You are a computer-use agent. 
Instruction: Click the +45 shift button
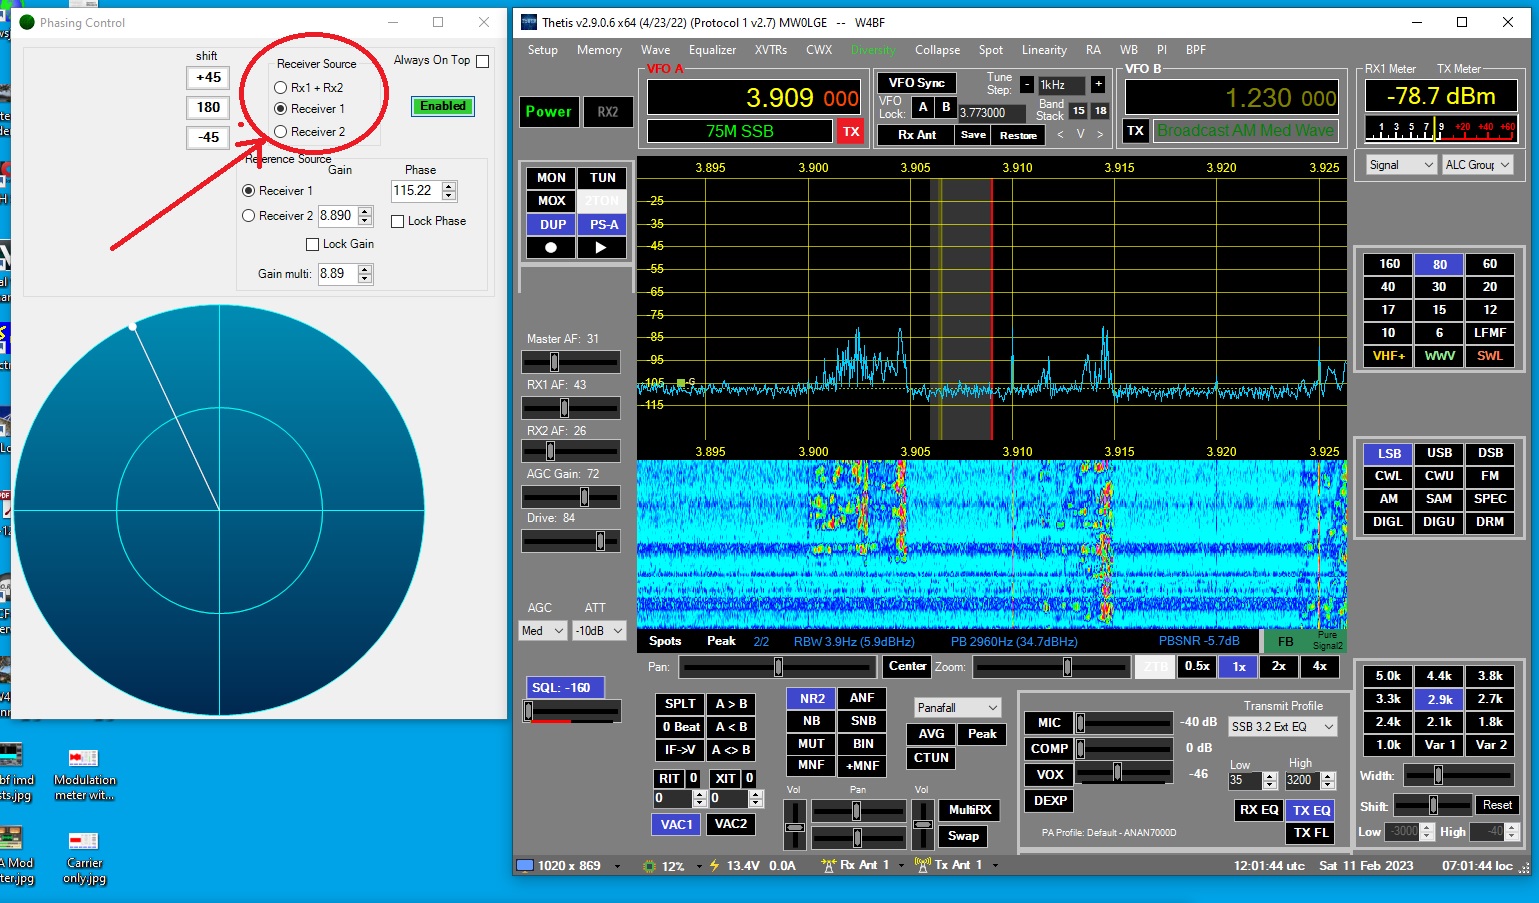click(x=208, y=77)
